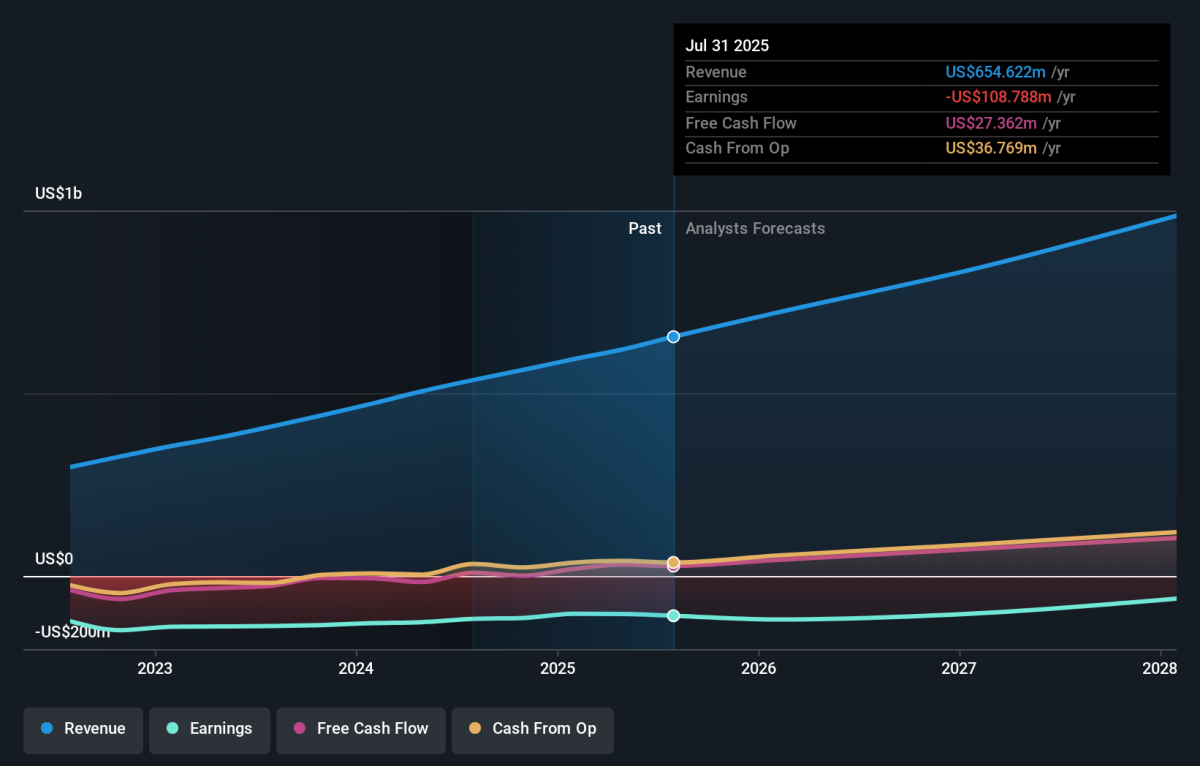Viewport: 1200px width, 766px height.
Task: Select the Analysts Forecasts section label
Action: coord(755,229)
